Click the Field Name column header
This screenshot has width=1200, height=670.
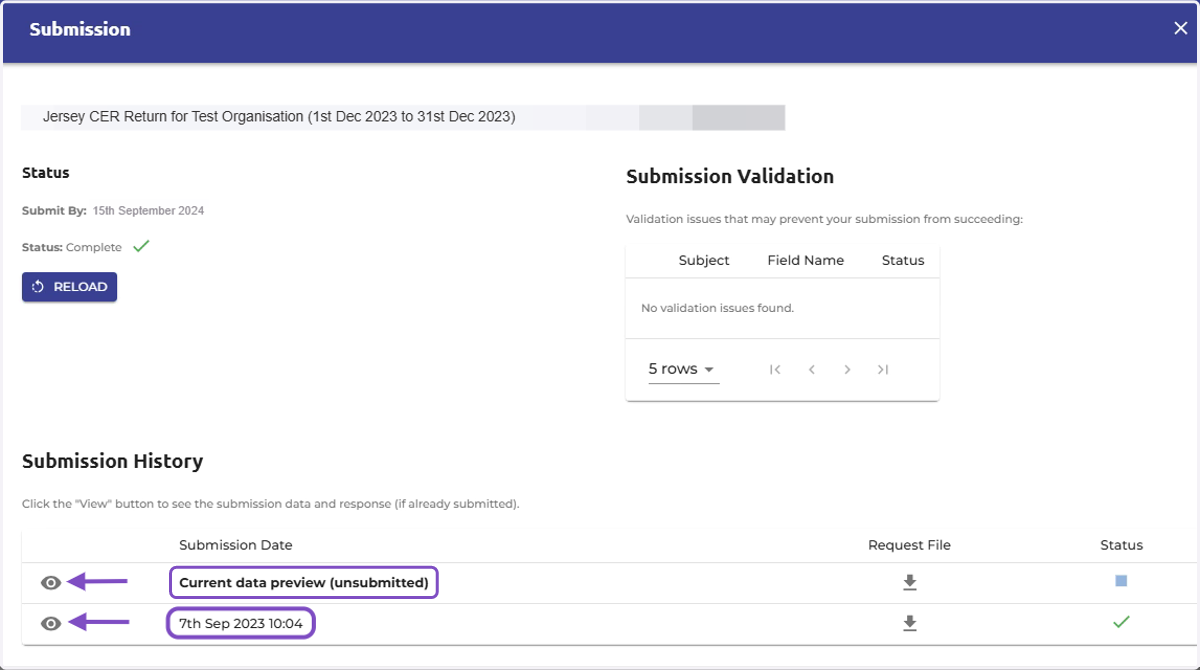[x=806, y=260]
